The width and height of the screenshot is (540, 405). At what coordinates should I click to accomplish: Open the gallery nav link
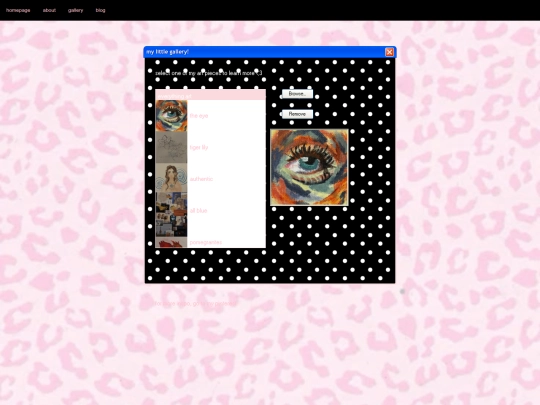(x=75, y=10)
